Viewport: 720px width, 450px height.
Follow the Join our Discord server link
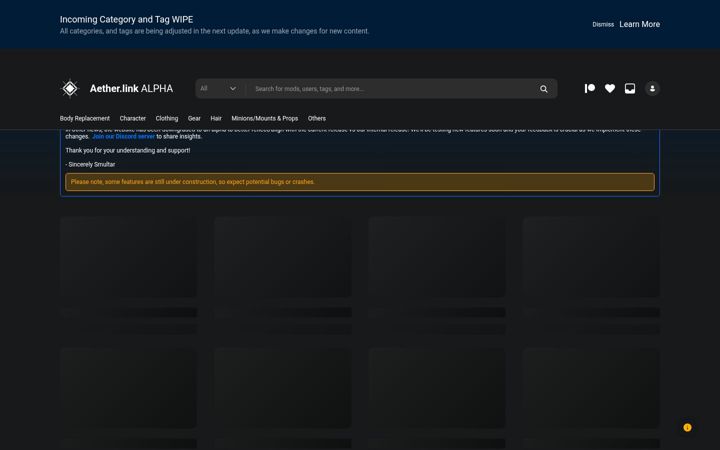click(124, 136)
